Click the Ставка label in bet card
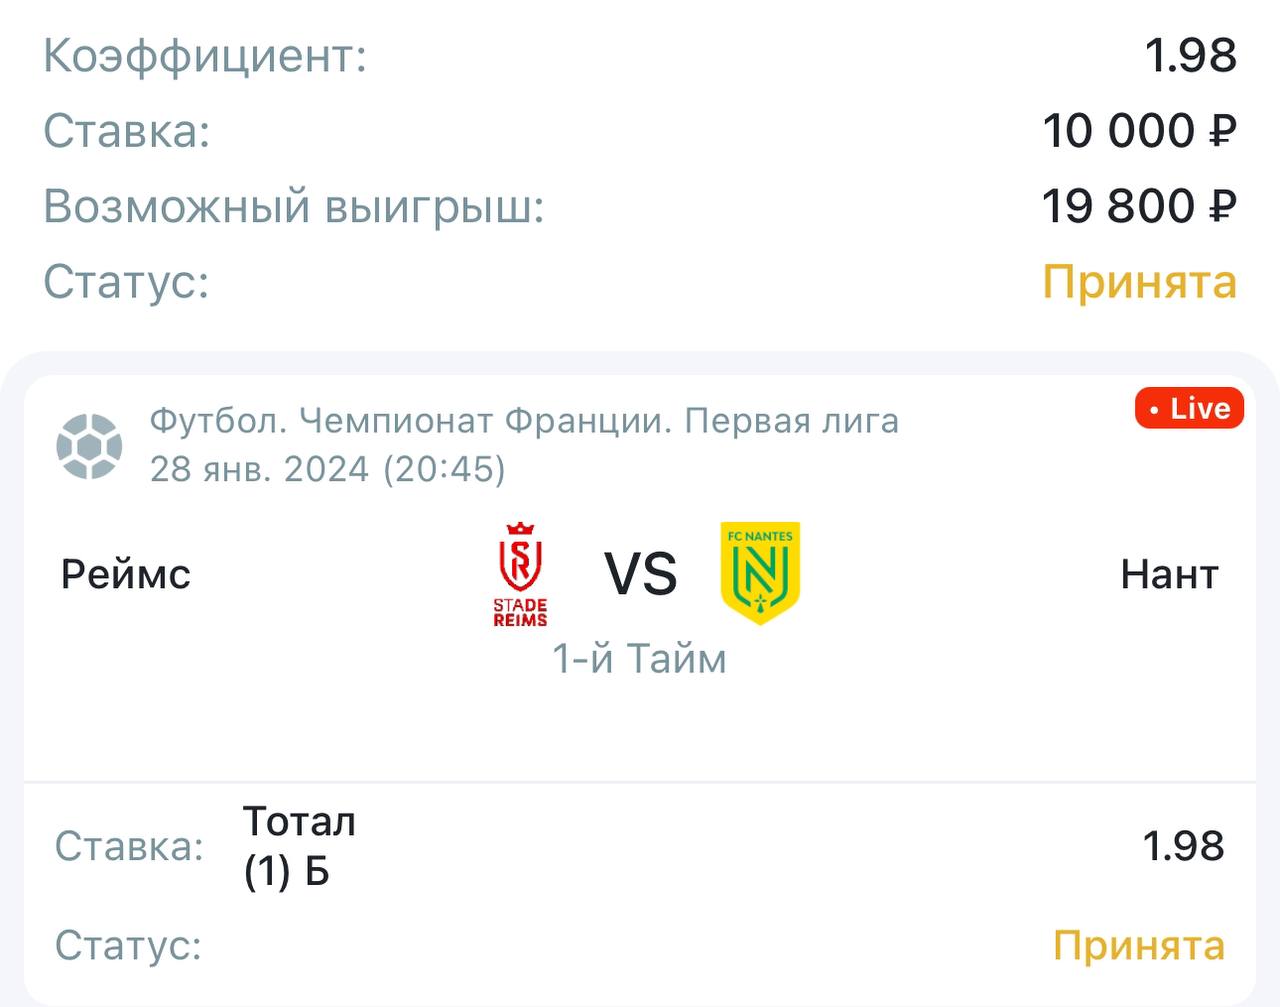Image resolution: width=1280 pixels, height=1007 pixels. point(129,846)
